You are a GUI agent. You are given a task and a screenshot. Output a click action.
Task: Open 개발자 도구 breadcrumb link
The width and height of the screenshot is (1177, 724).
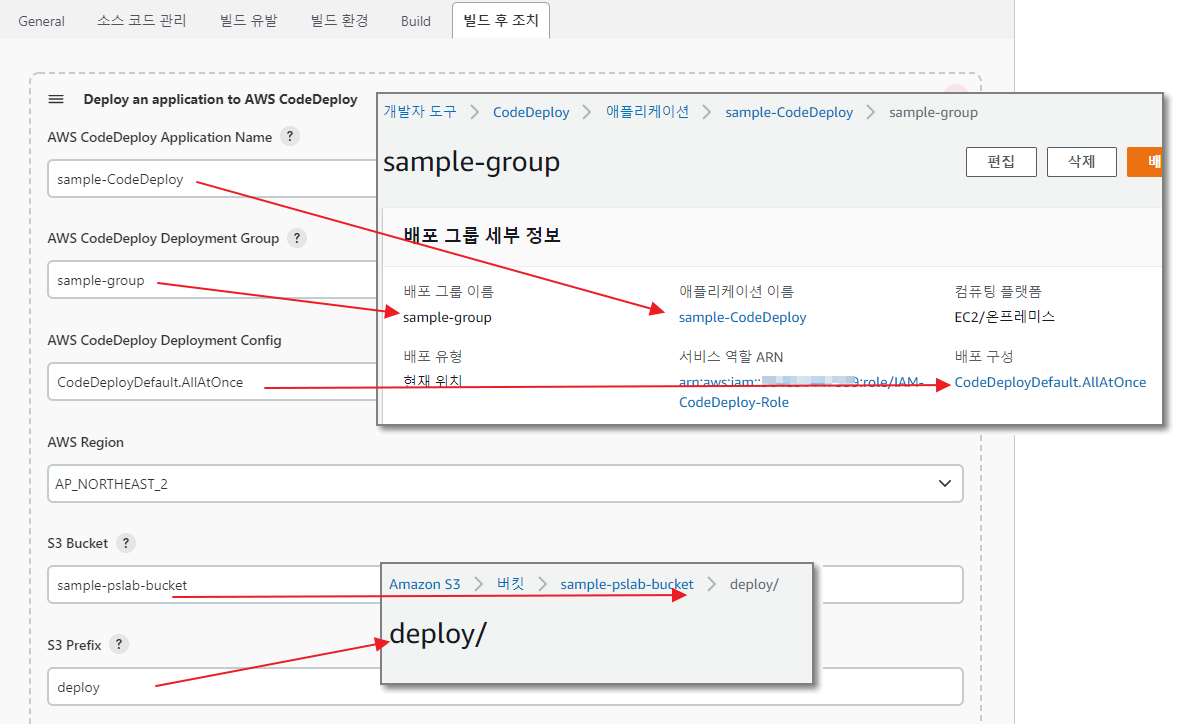coord(420,112)
